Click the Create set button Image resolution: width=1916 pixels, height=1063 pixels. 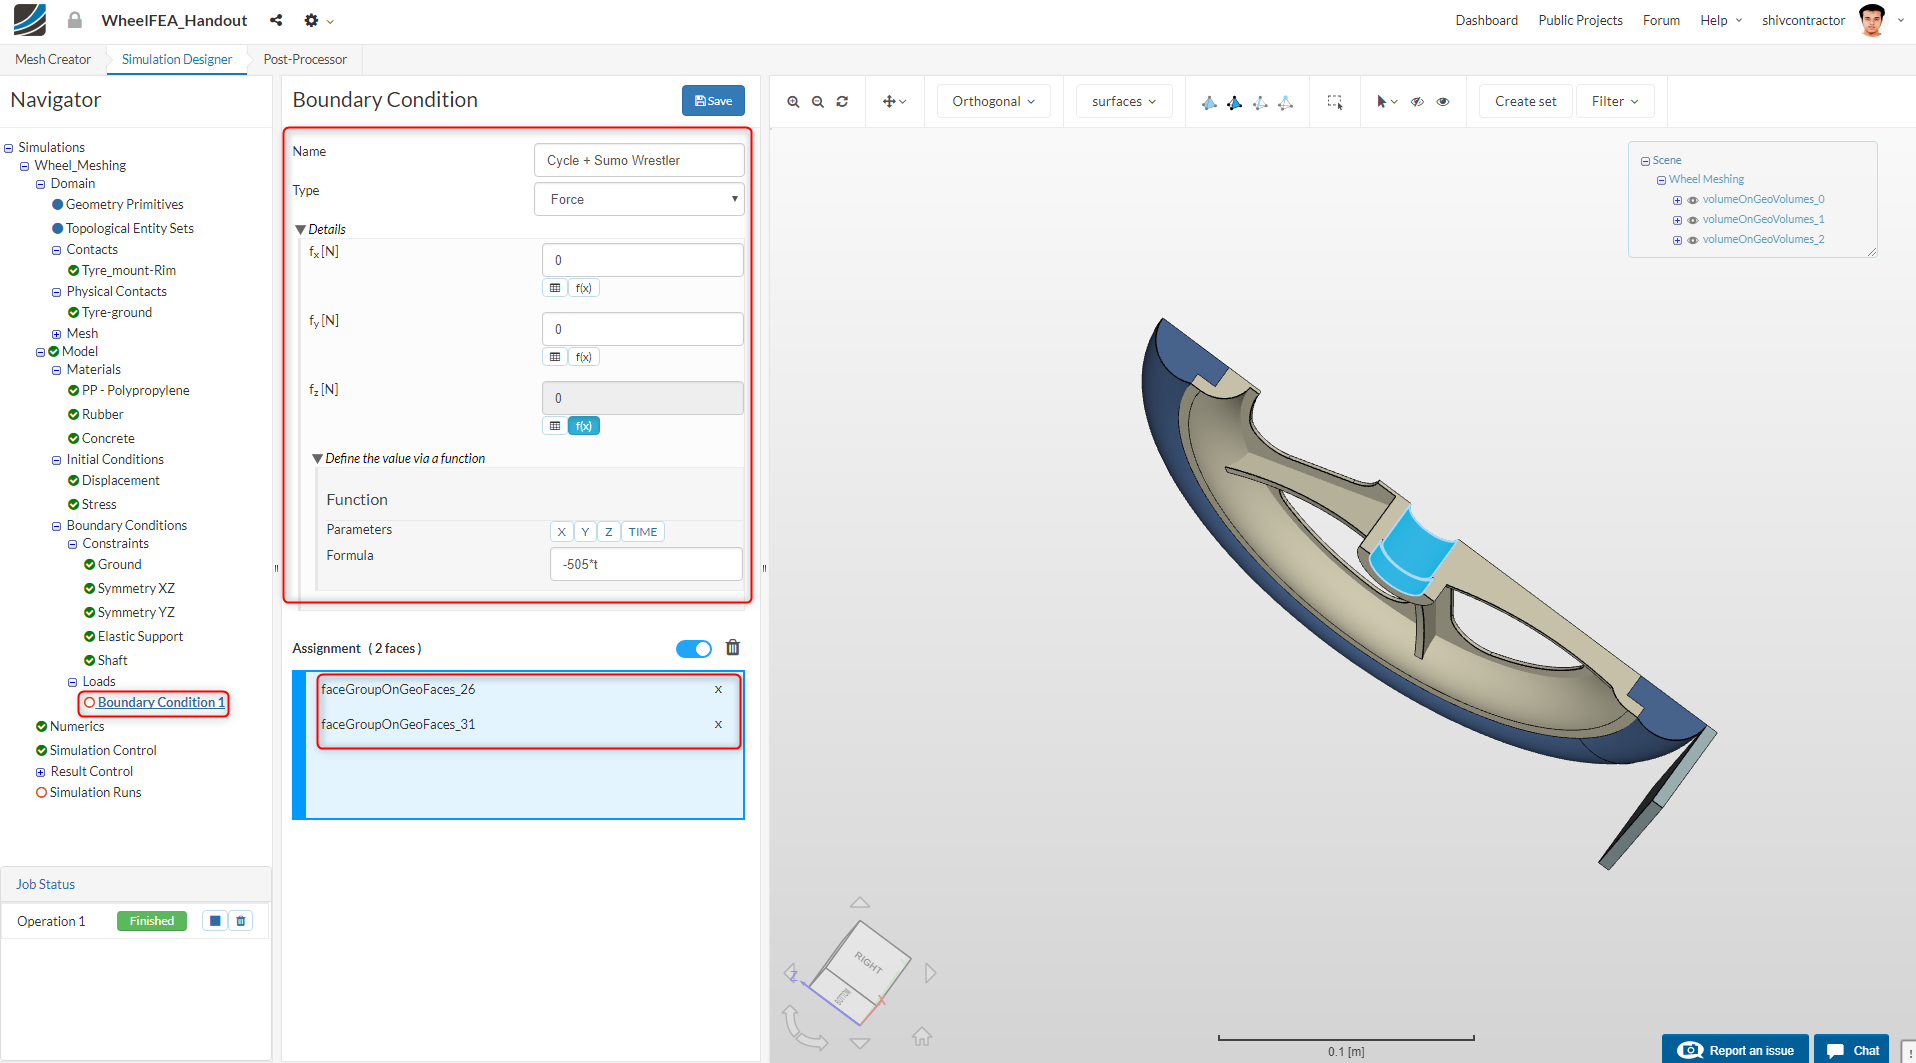[1525, 102]
